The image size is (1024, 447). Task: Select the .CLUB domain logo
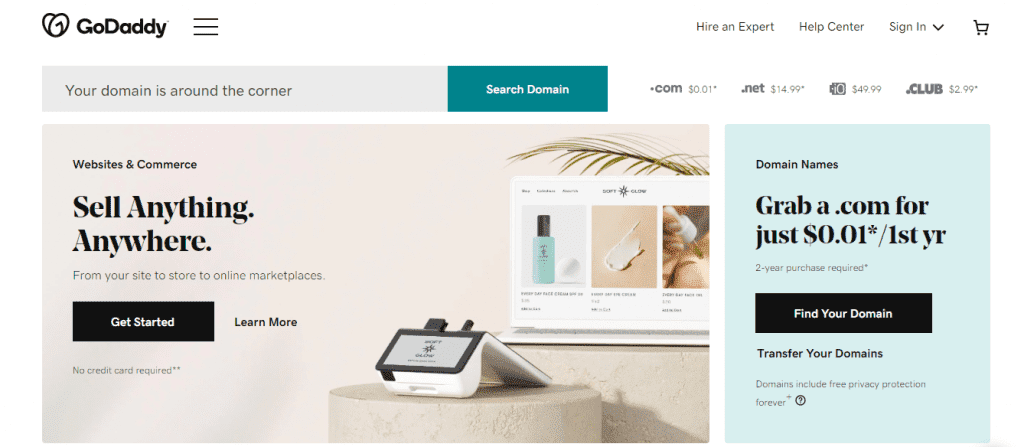(x=924, y=89)
